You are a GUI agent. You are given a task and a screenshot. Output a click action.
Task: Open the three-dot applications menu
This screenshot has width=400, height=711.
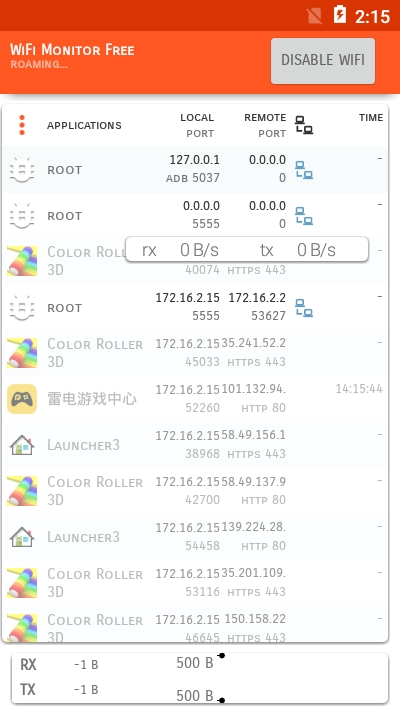pyautogui.click(x=22, y=125)
